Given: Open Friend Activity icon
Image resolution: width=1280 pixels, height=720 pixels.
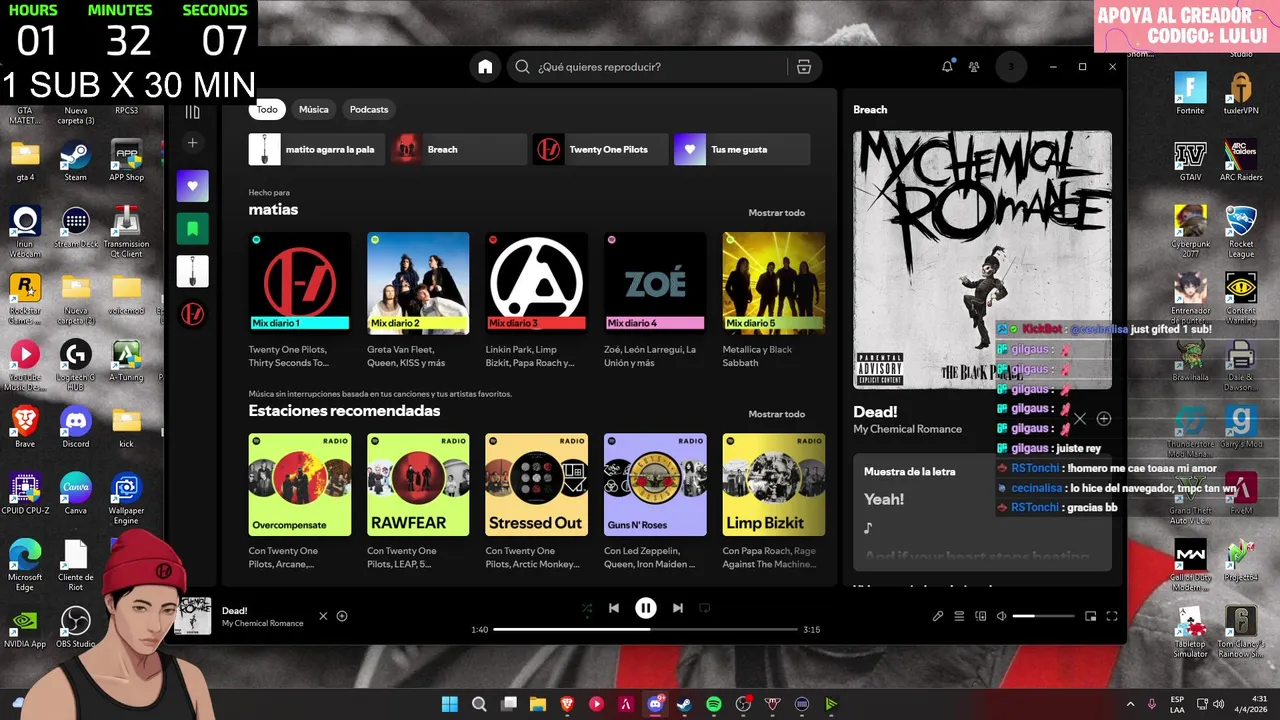Looking at the screenshot, I should [x=974, y=67].
